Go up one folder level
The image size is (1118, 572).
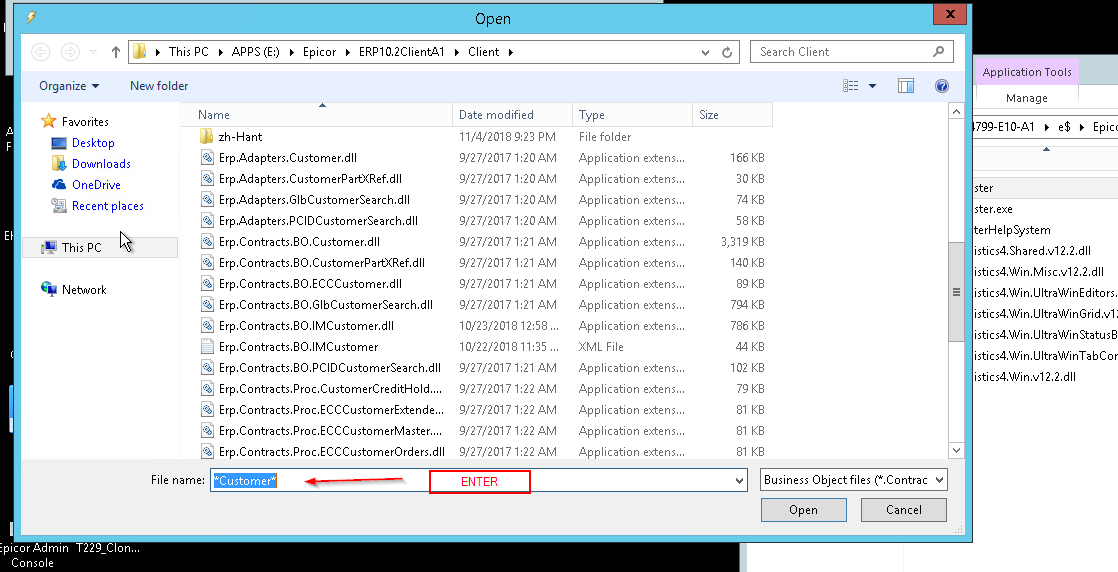click(116, 52)
